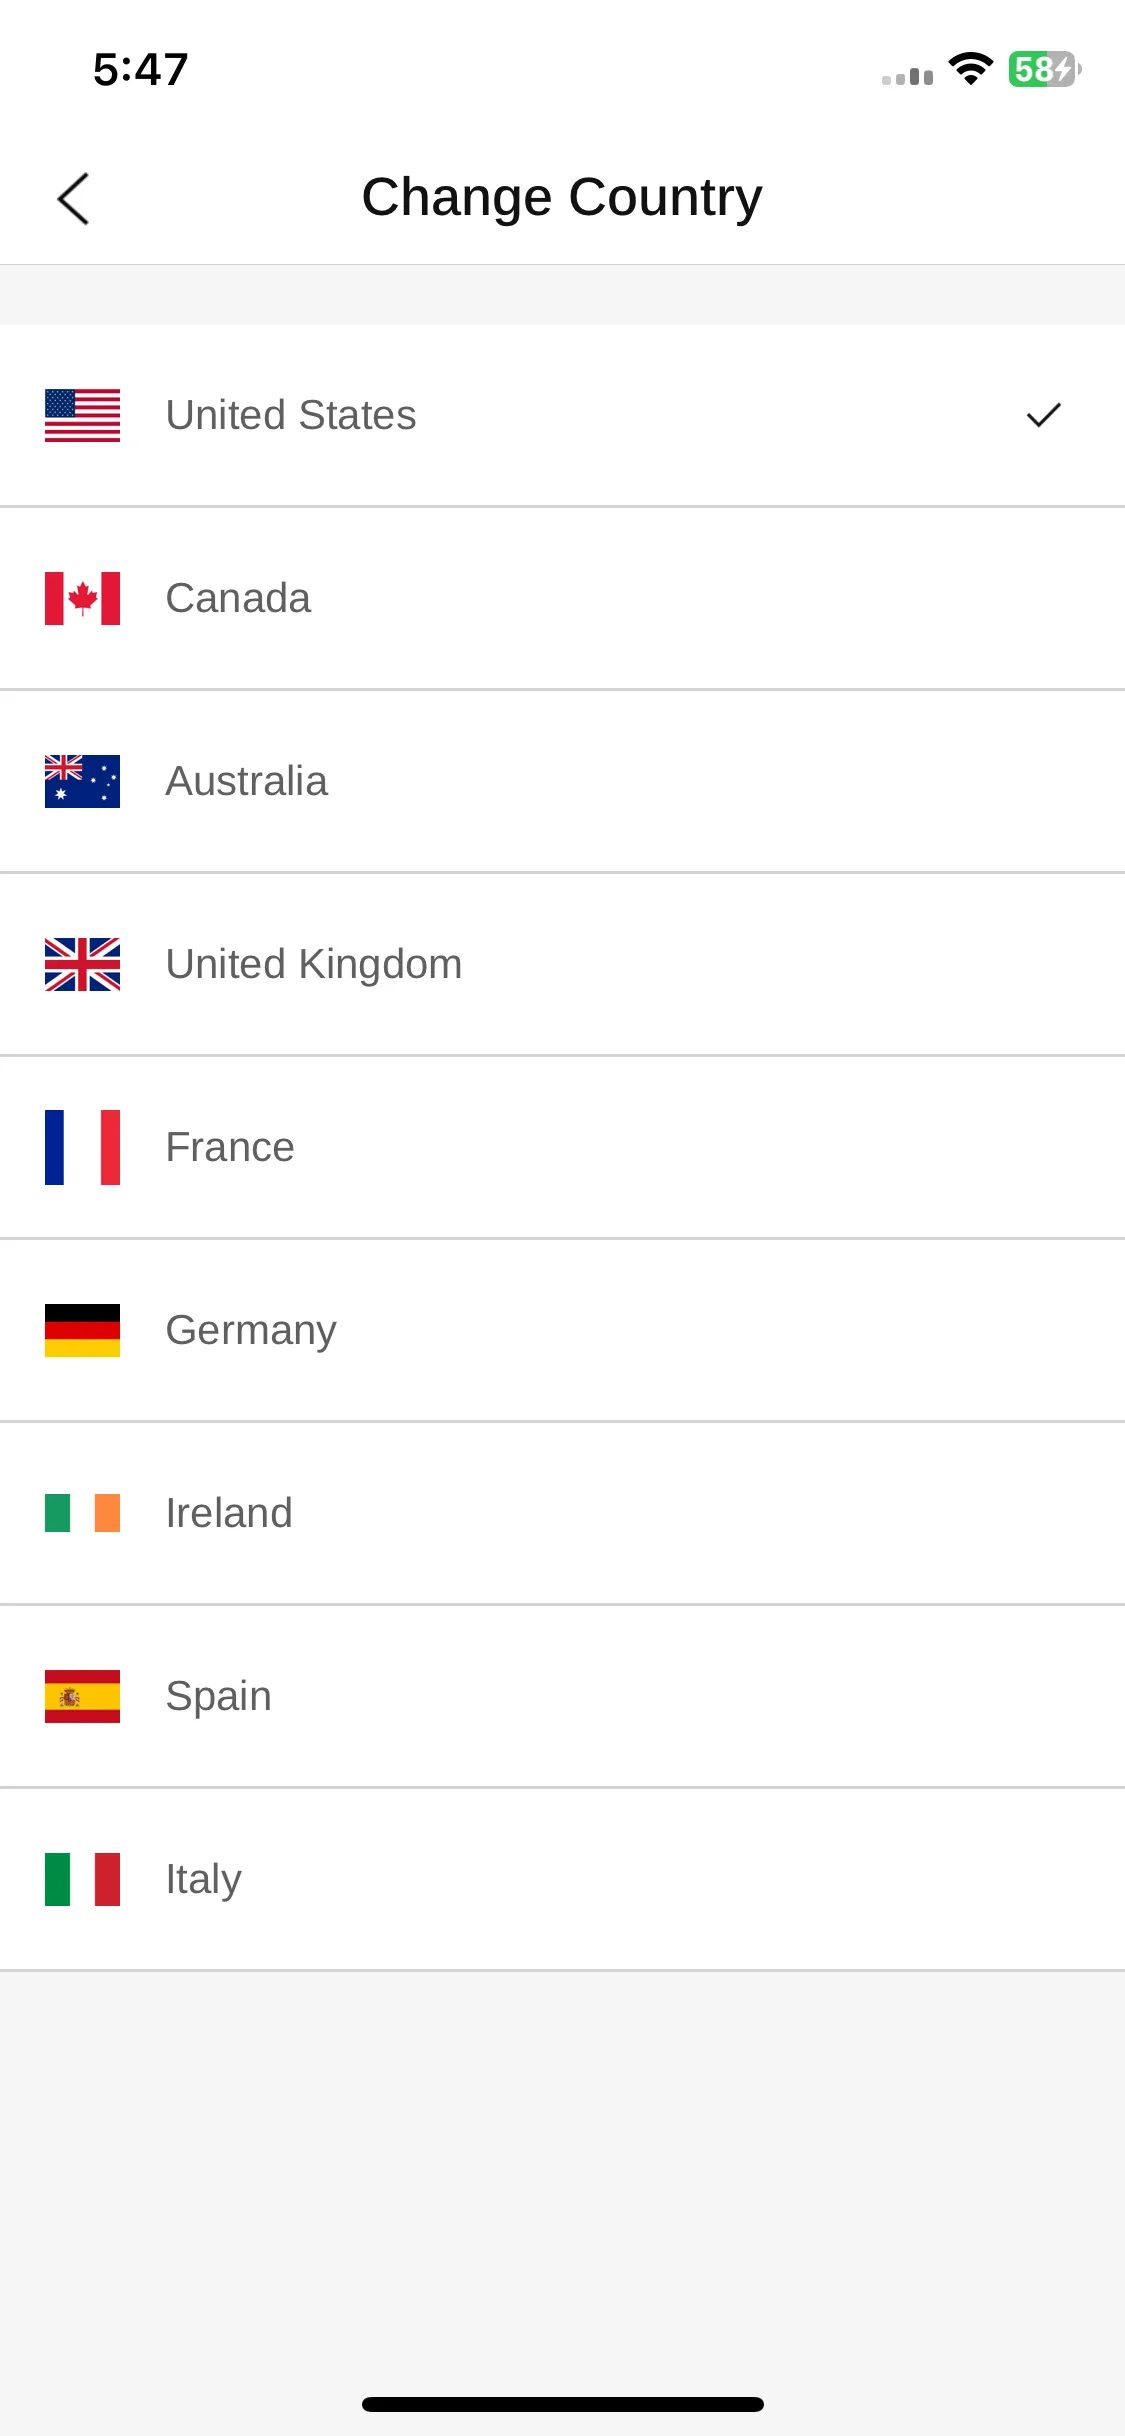The width and height of the screenshot is (1125, 2436).
Task: Select the Spain row label
Action: pyautogui.click(x=218, y=1697)
